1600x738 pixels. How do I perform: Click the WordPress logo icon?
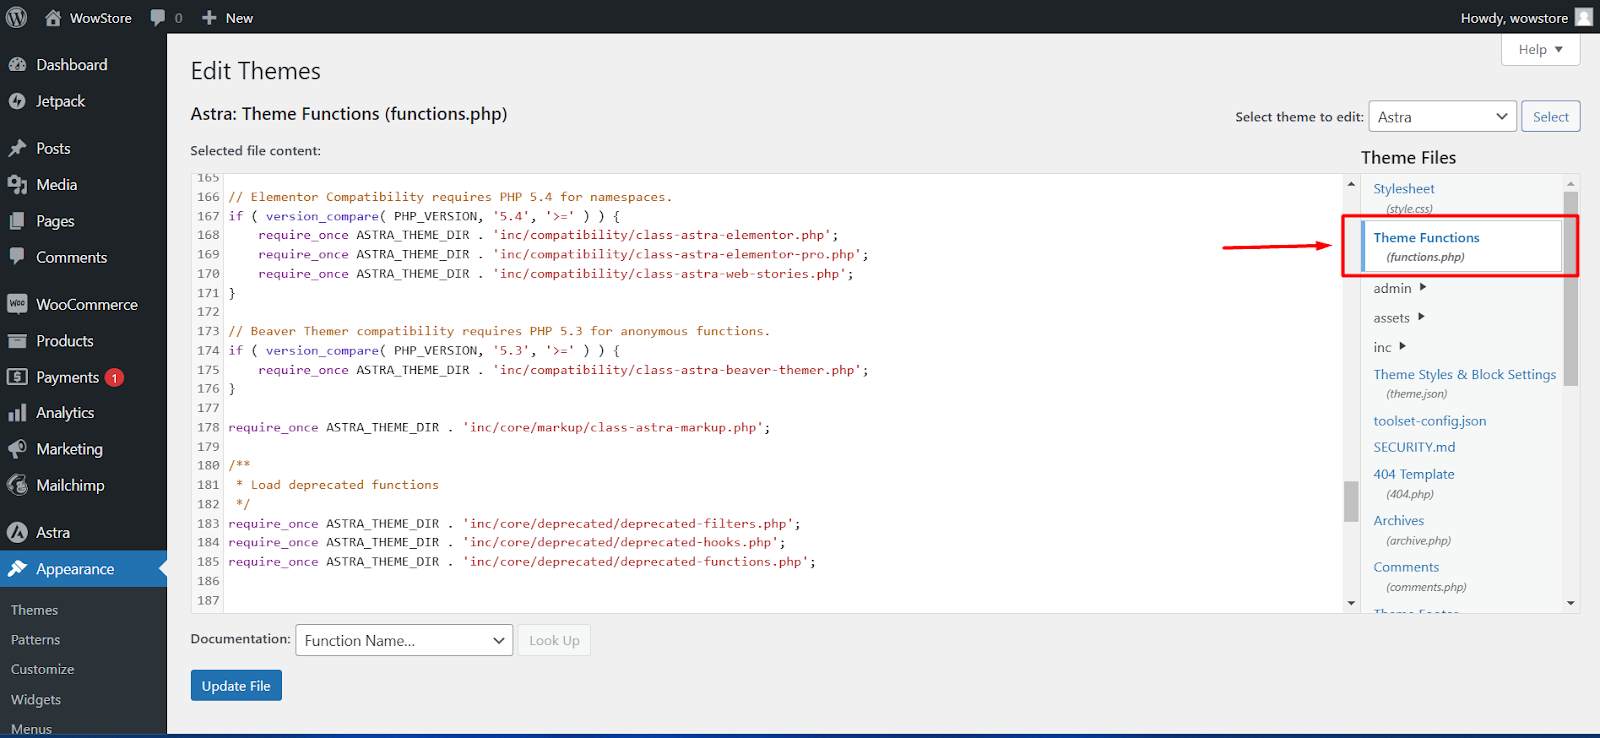click(17, 18)
